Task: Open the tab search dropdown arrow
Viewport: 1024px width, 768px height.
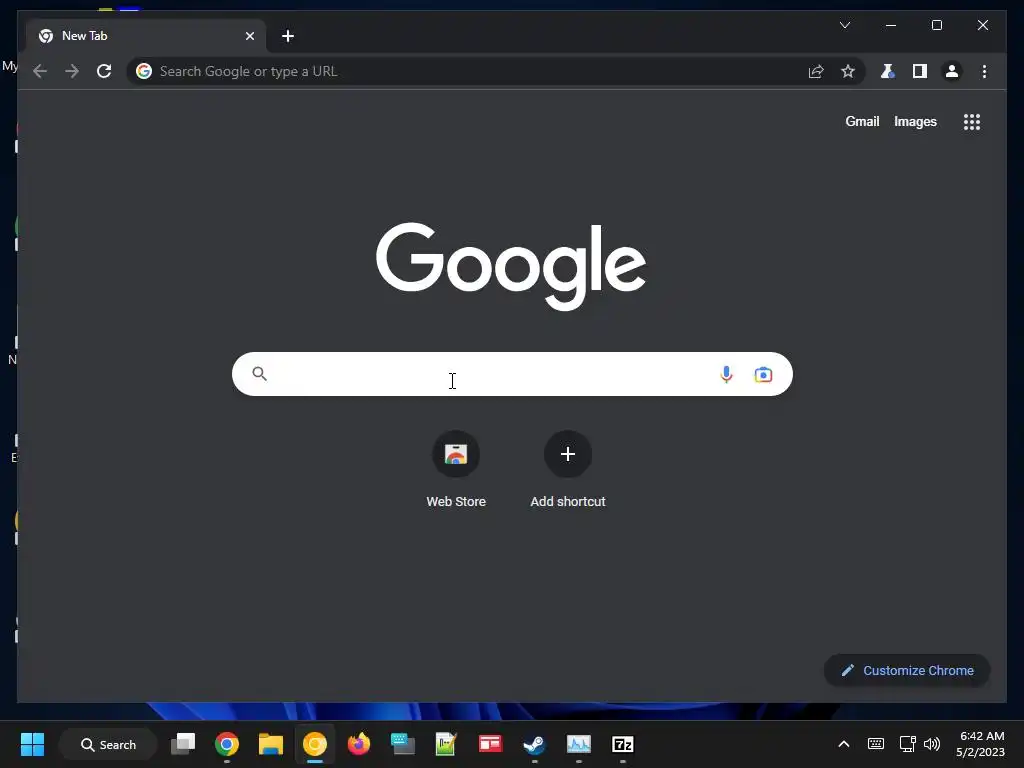Action: (x=844, y=25)
